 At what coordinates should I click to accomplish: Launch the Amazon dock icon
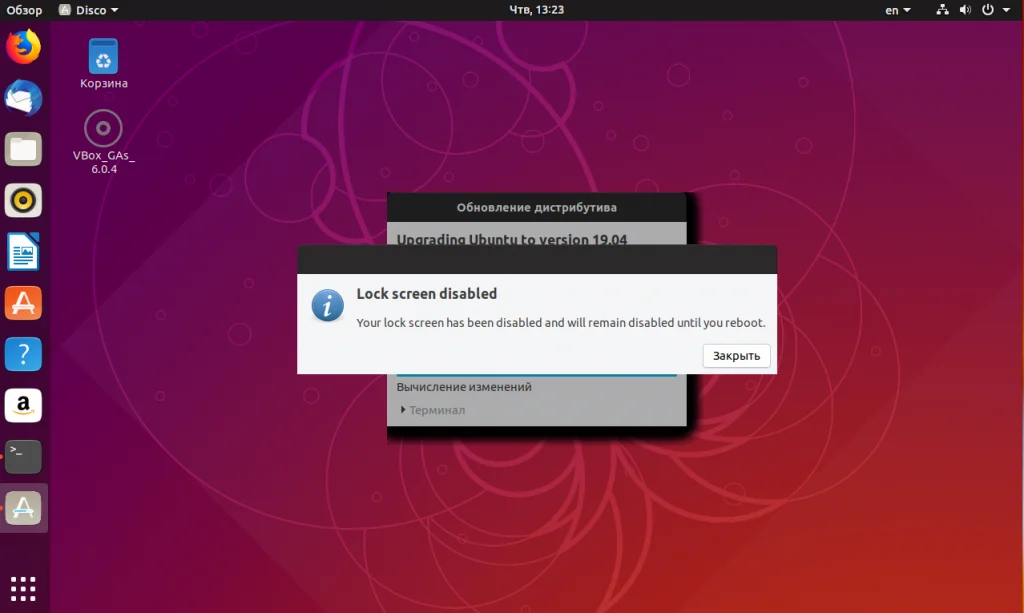click(24, 405)
